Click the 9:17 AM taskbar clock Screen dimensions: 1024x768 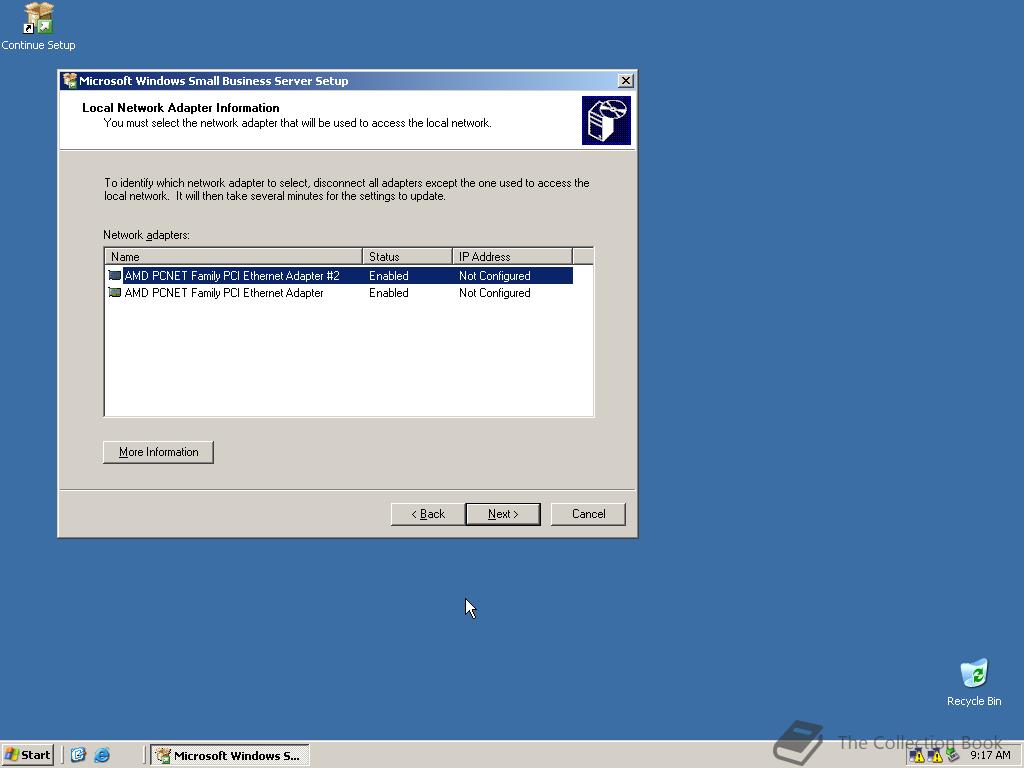point(990,755)
